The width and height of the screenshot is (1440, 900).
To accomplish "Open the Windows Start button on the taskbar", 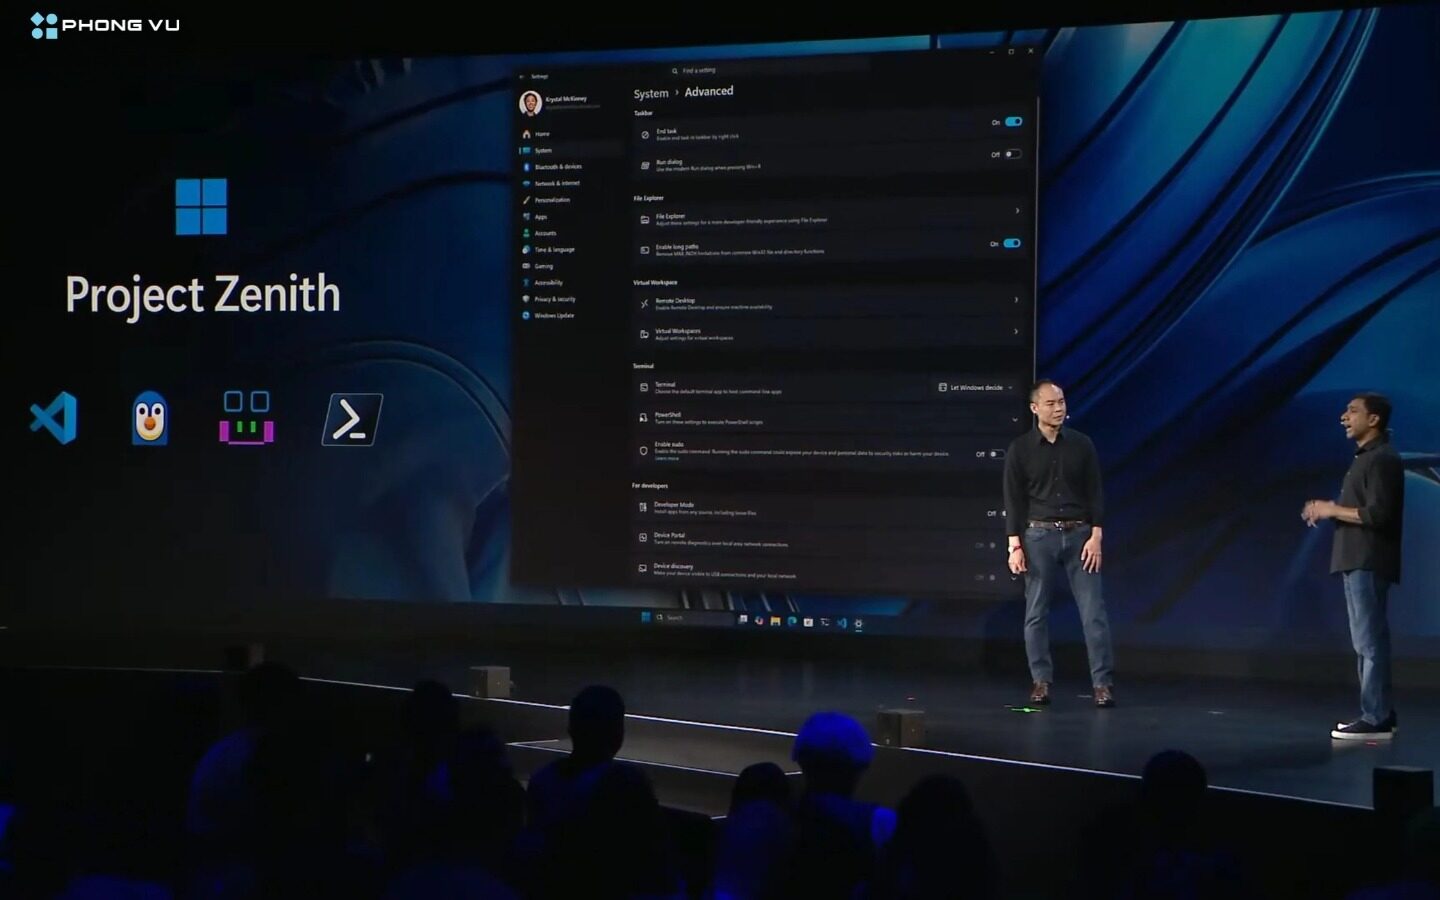I will tap(645, 617).
